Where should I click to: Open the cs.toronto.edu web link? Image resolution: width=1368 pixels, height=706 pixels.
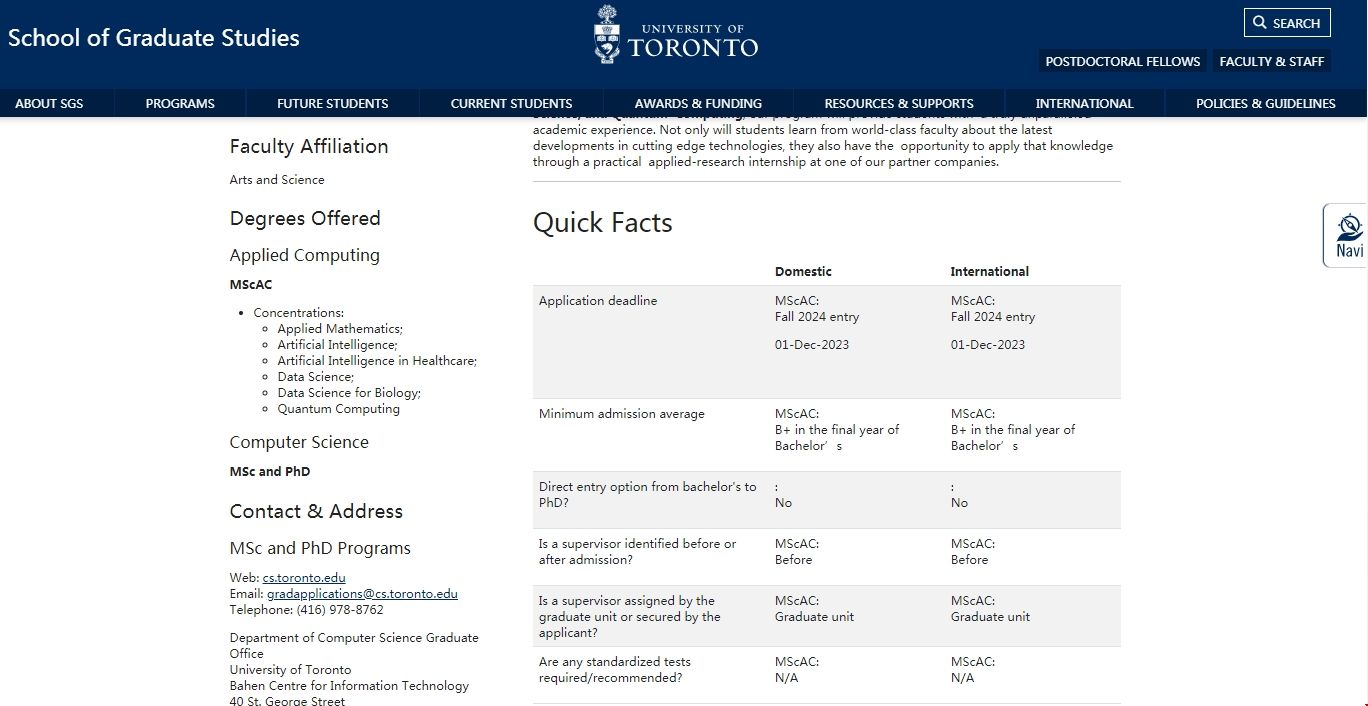[x=304, y=577]
